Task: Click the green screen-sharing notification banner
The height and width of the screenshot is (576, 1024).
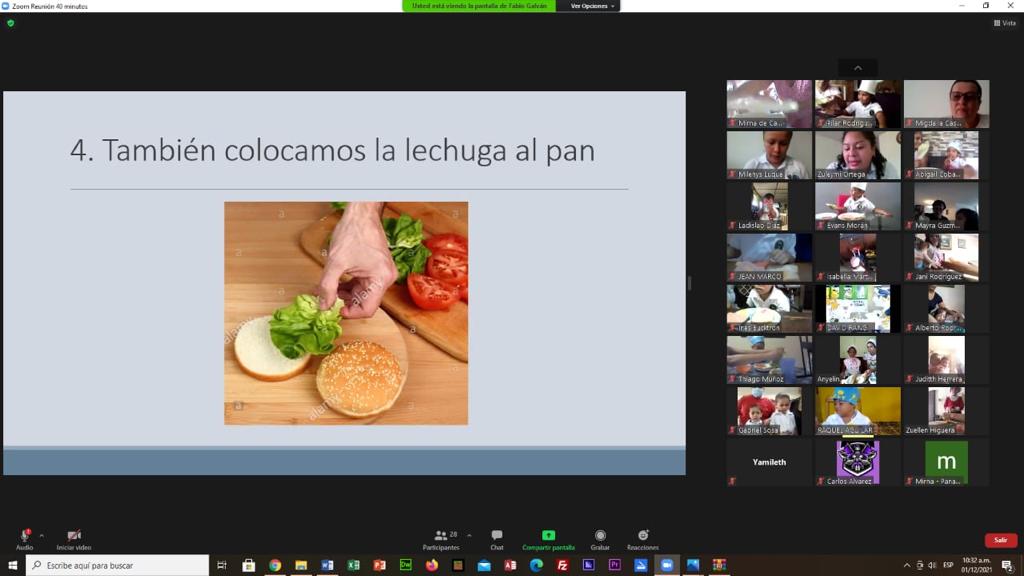Action: click(x=479, y=6)
